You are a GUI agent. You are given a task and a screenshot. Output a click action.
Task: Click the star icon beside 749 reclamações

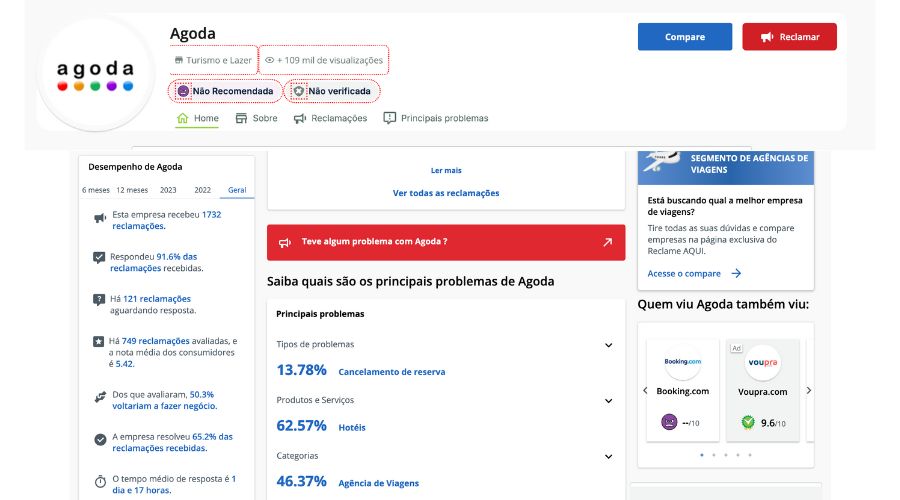(98, 342)
